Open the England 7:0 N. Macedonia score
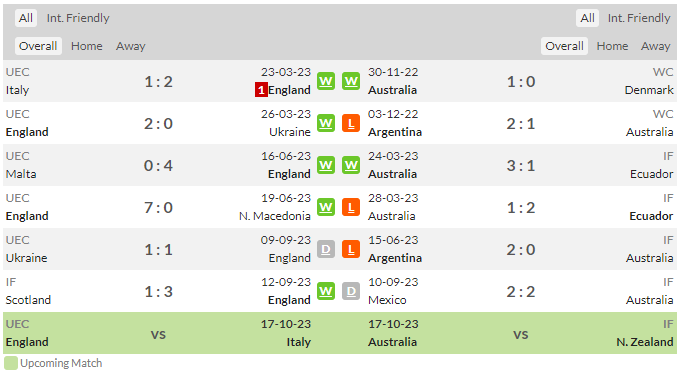 pos(158,208)
